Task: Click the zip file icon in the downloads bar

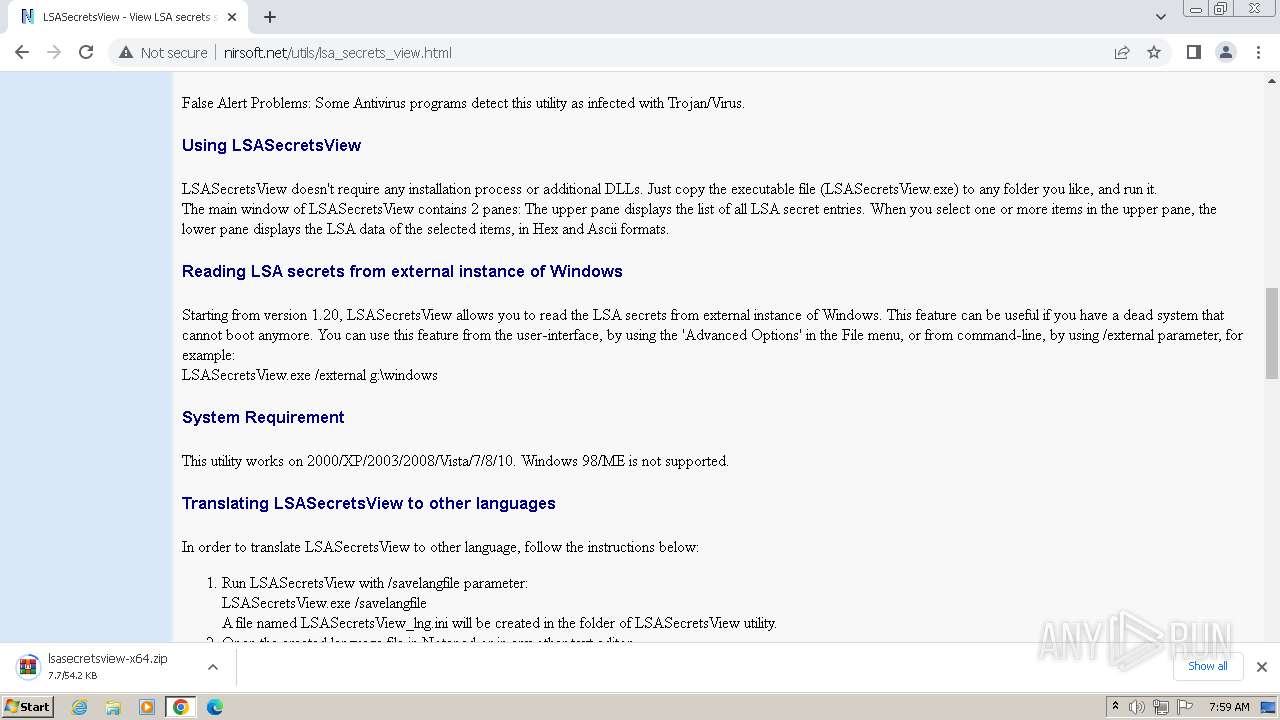Action: tap(28, 666)
